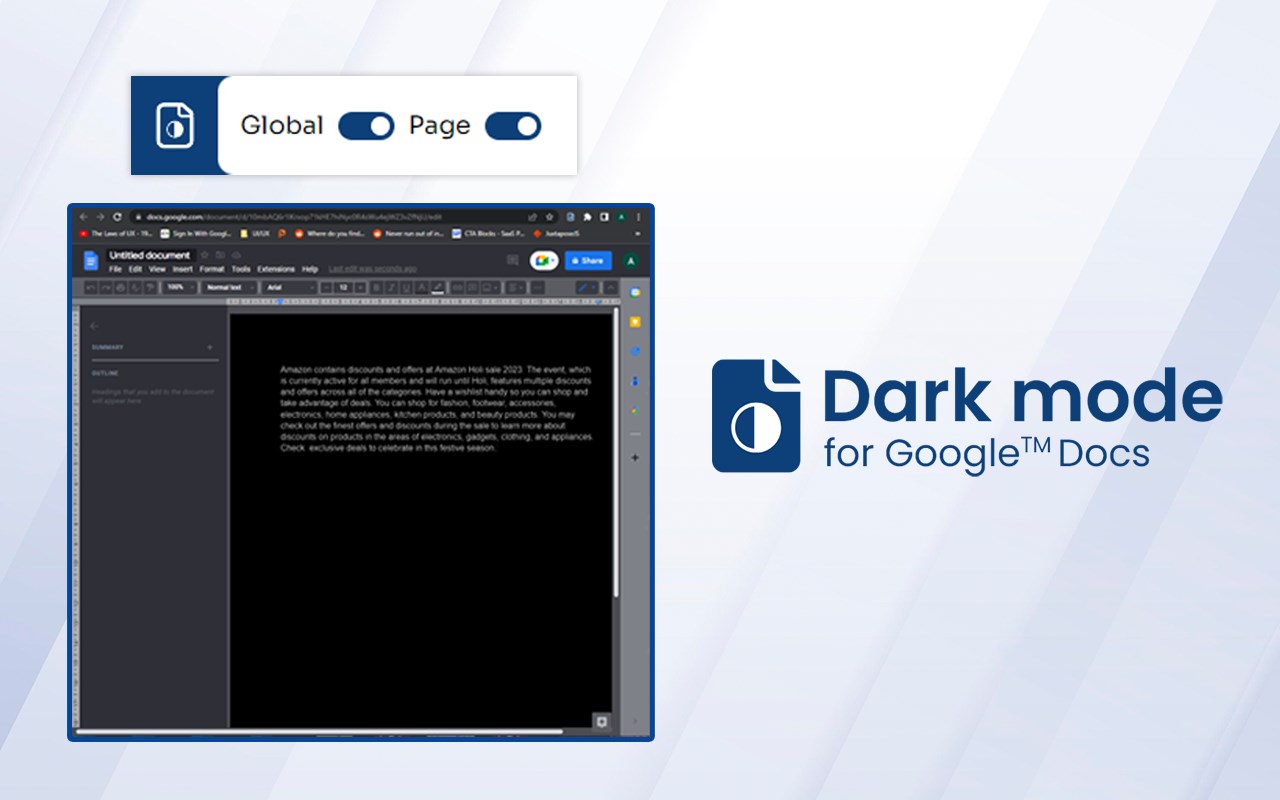Get add-ons with the plus icon

tap(635, 457)
